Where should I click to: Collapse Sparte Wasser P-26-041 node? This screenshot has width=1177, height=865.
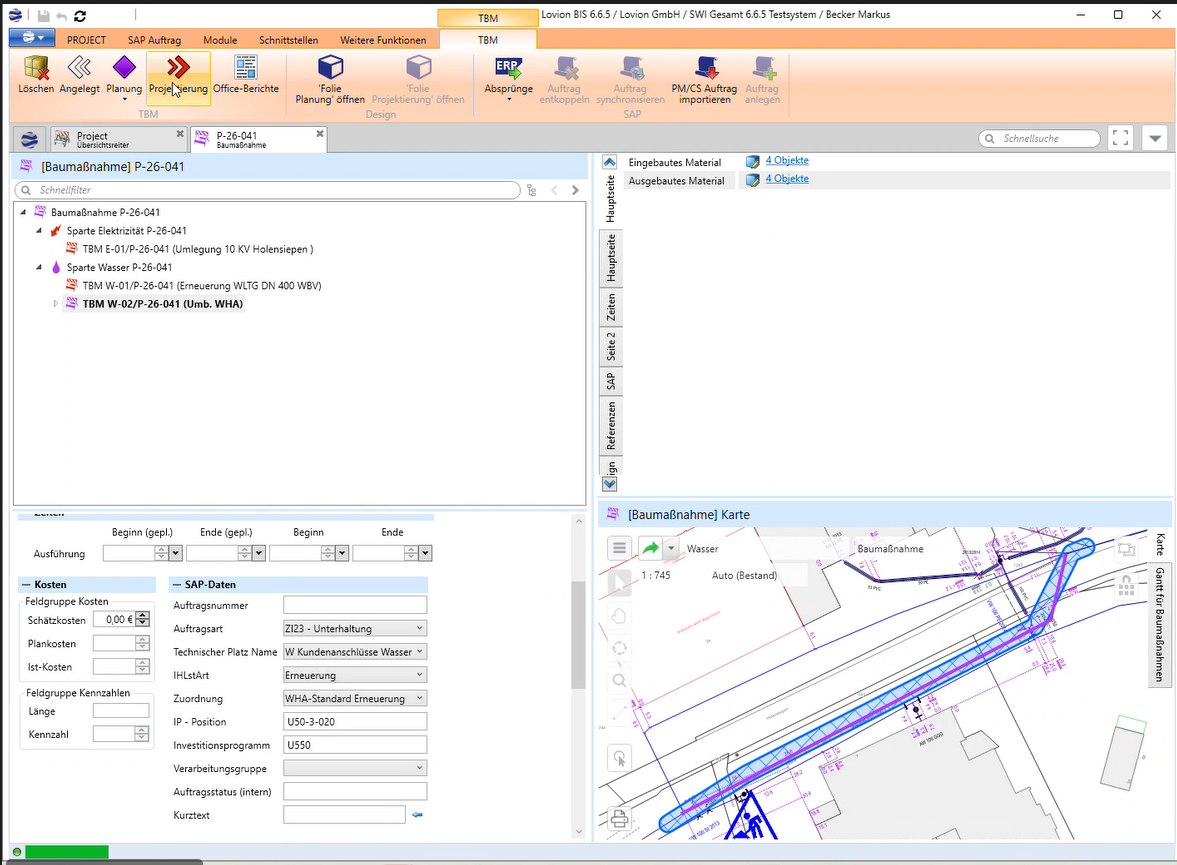(39, 267)
